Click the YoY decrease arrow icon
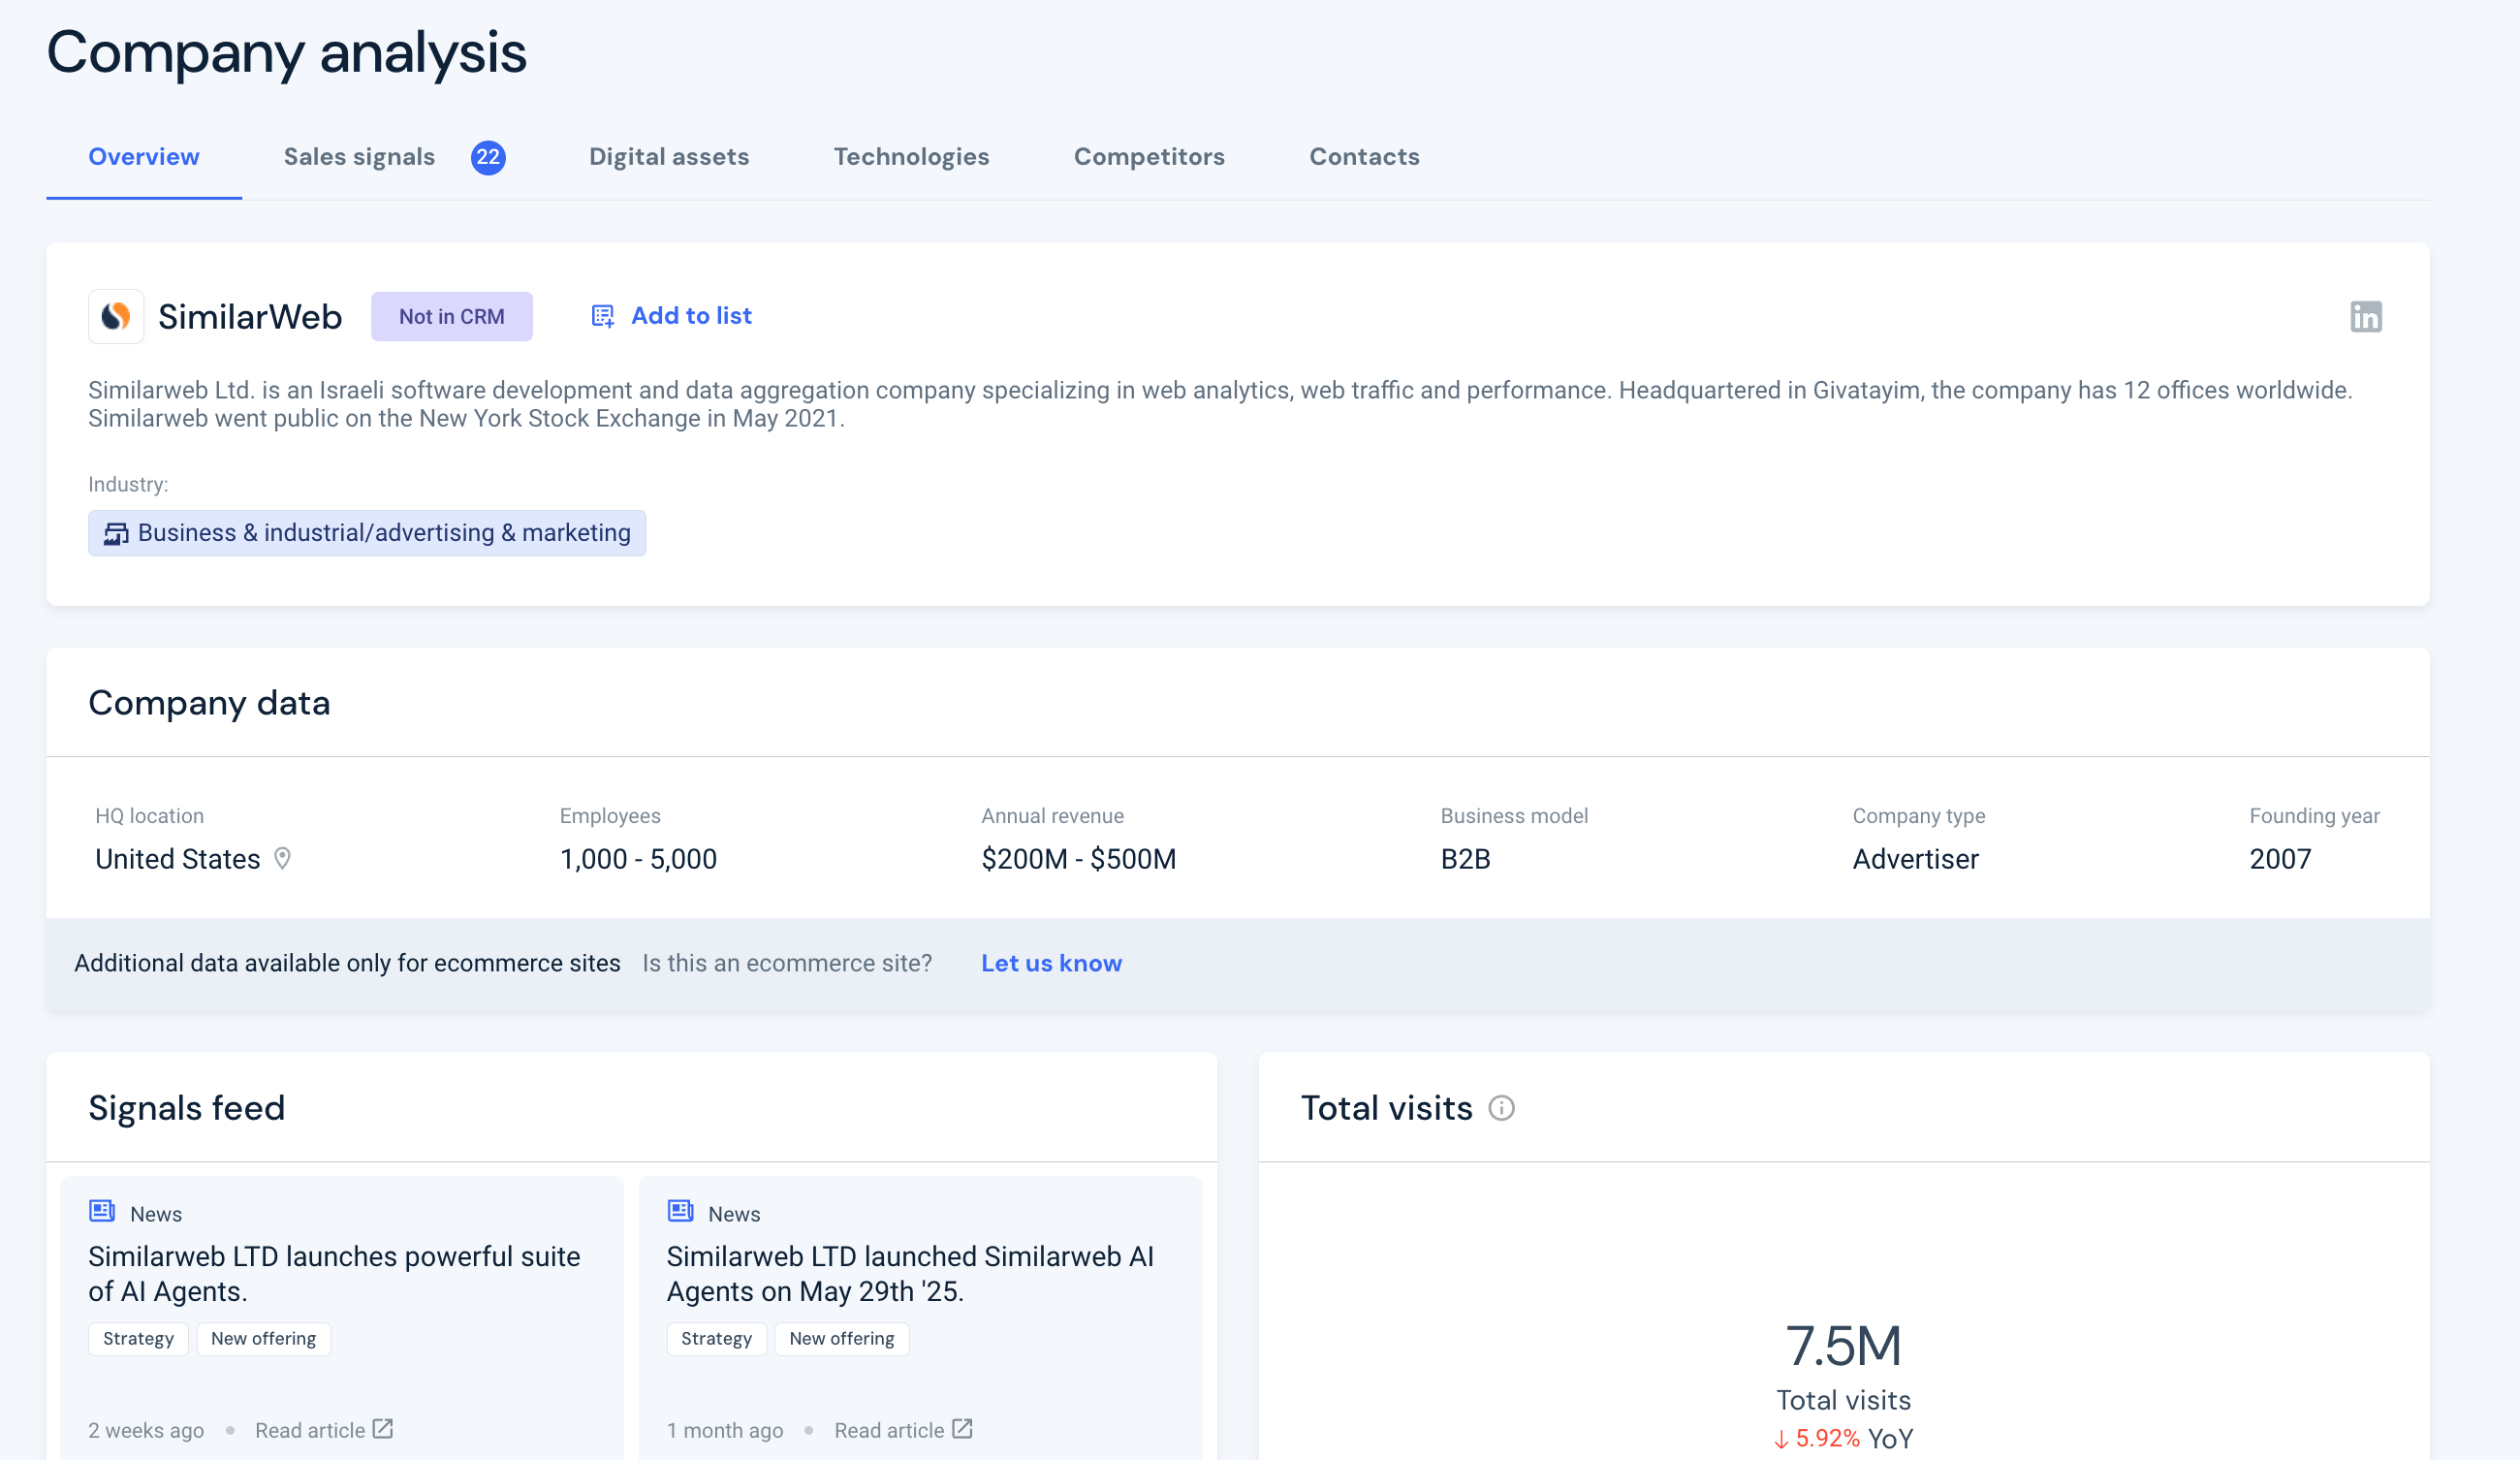The image size is (2520, 1460). point(1781,1439)
